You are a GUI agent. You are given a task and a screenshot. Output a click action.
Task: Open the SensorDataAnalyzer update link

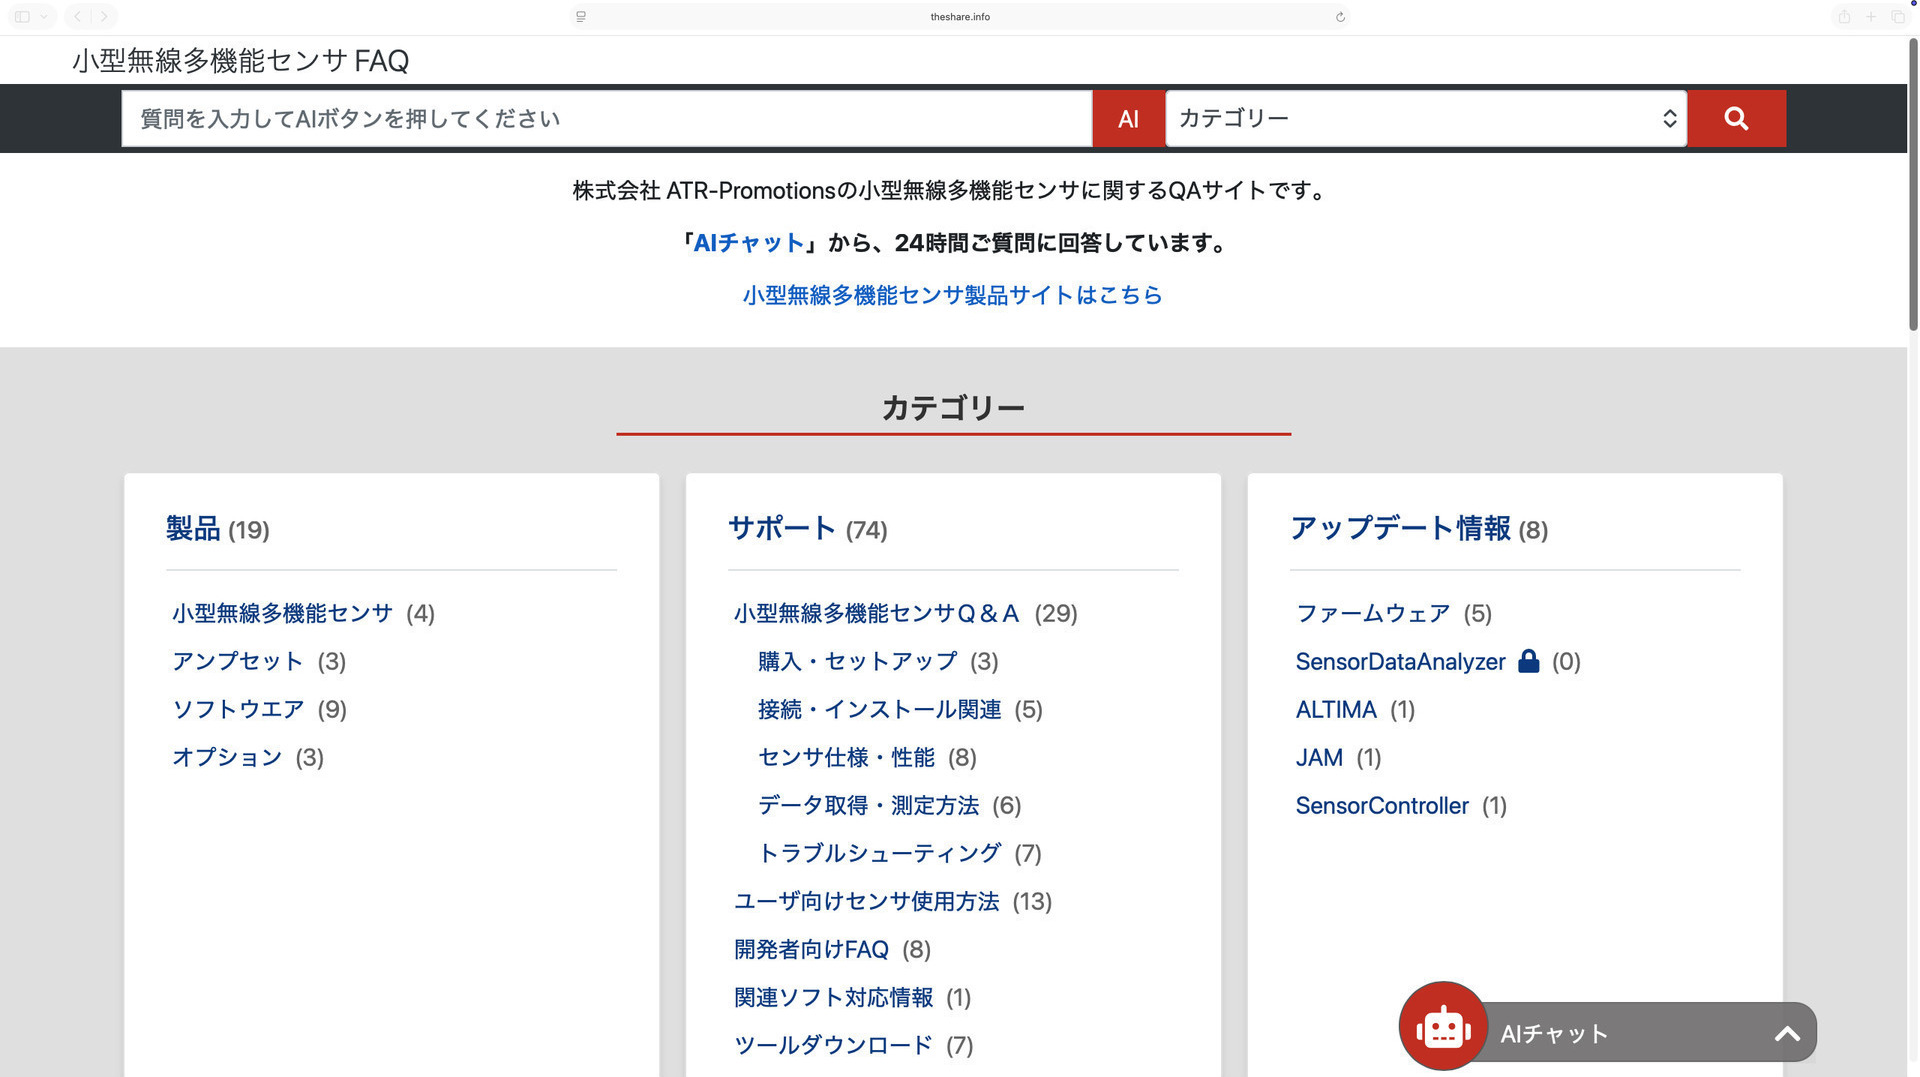pos(1400,661)
